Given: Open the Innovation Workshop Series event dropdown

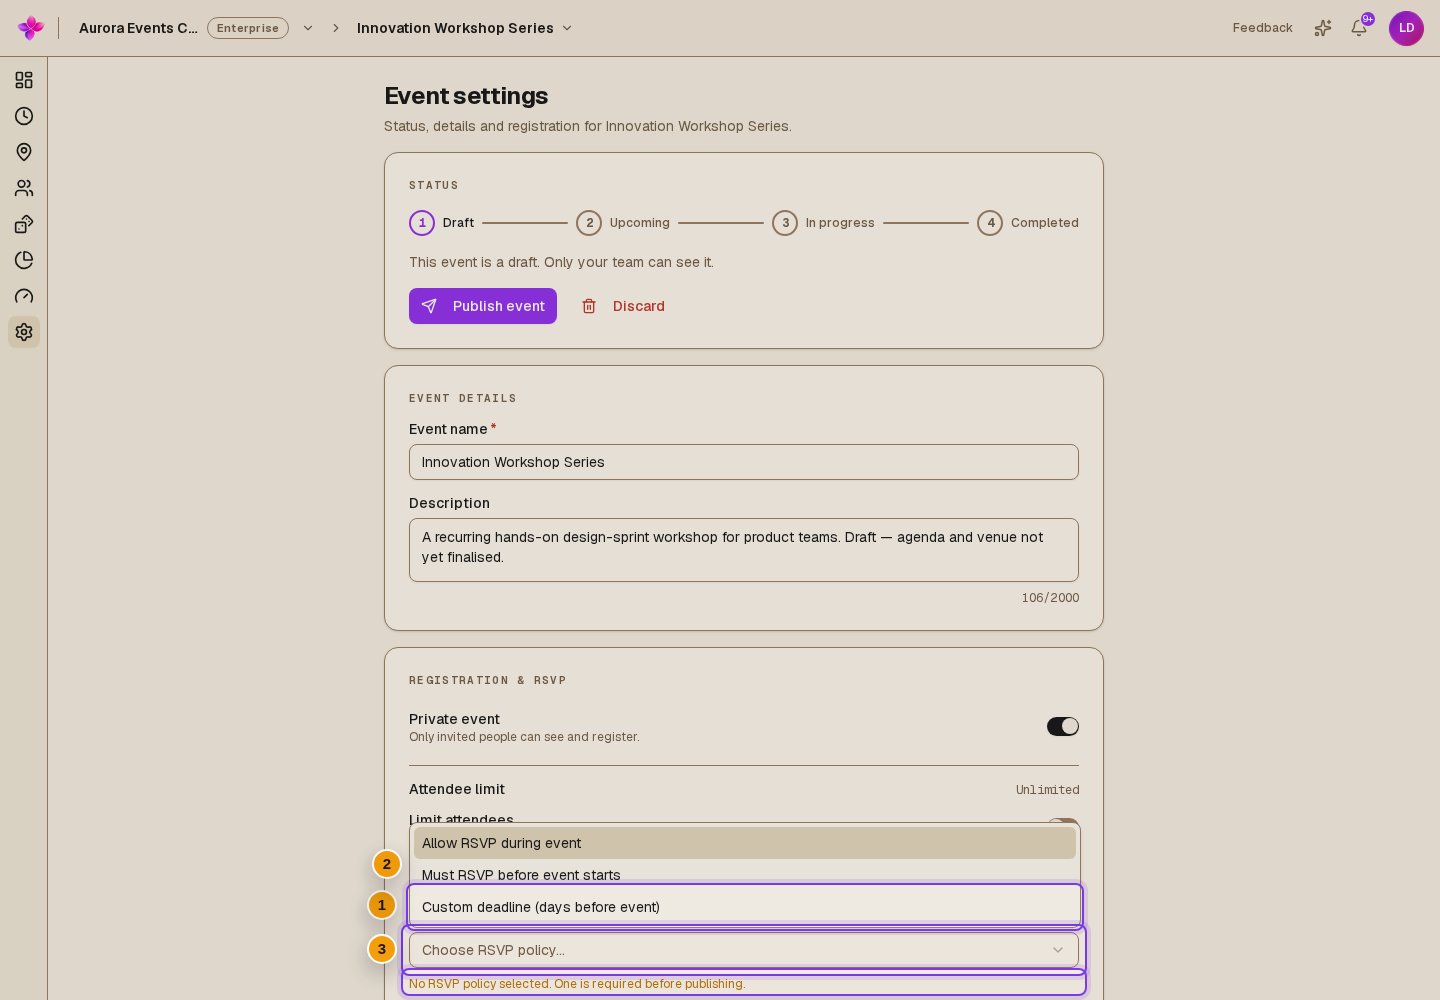Looking at the screenshot, I should tap(465, 28).
